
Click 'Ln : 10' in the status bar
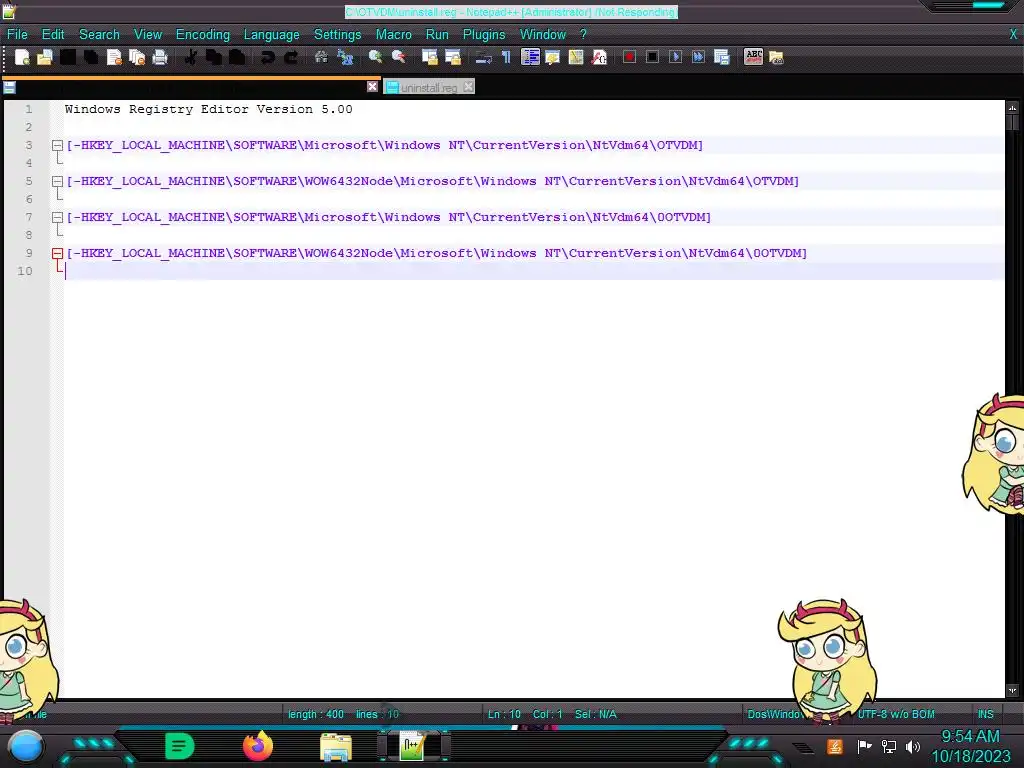pyautogui.click(x=504, y=714)
